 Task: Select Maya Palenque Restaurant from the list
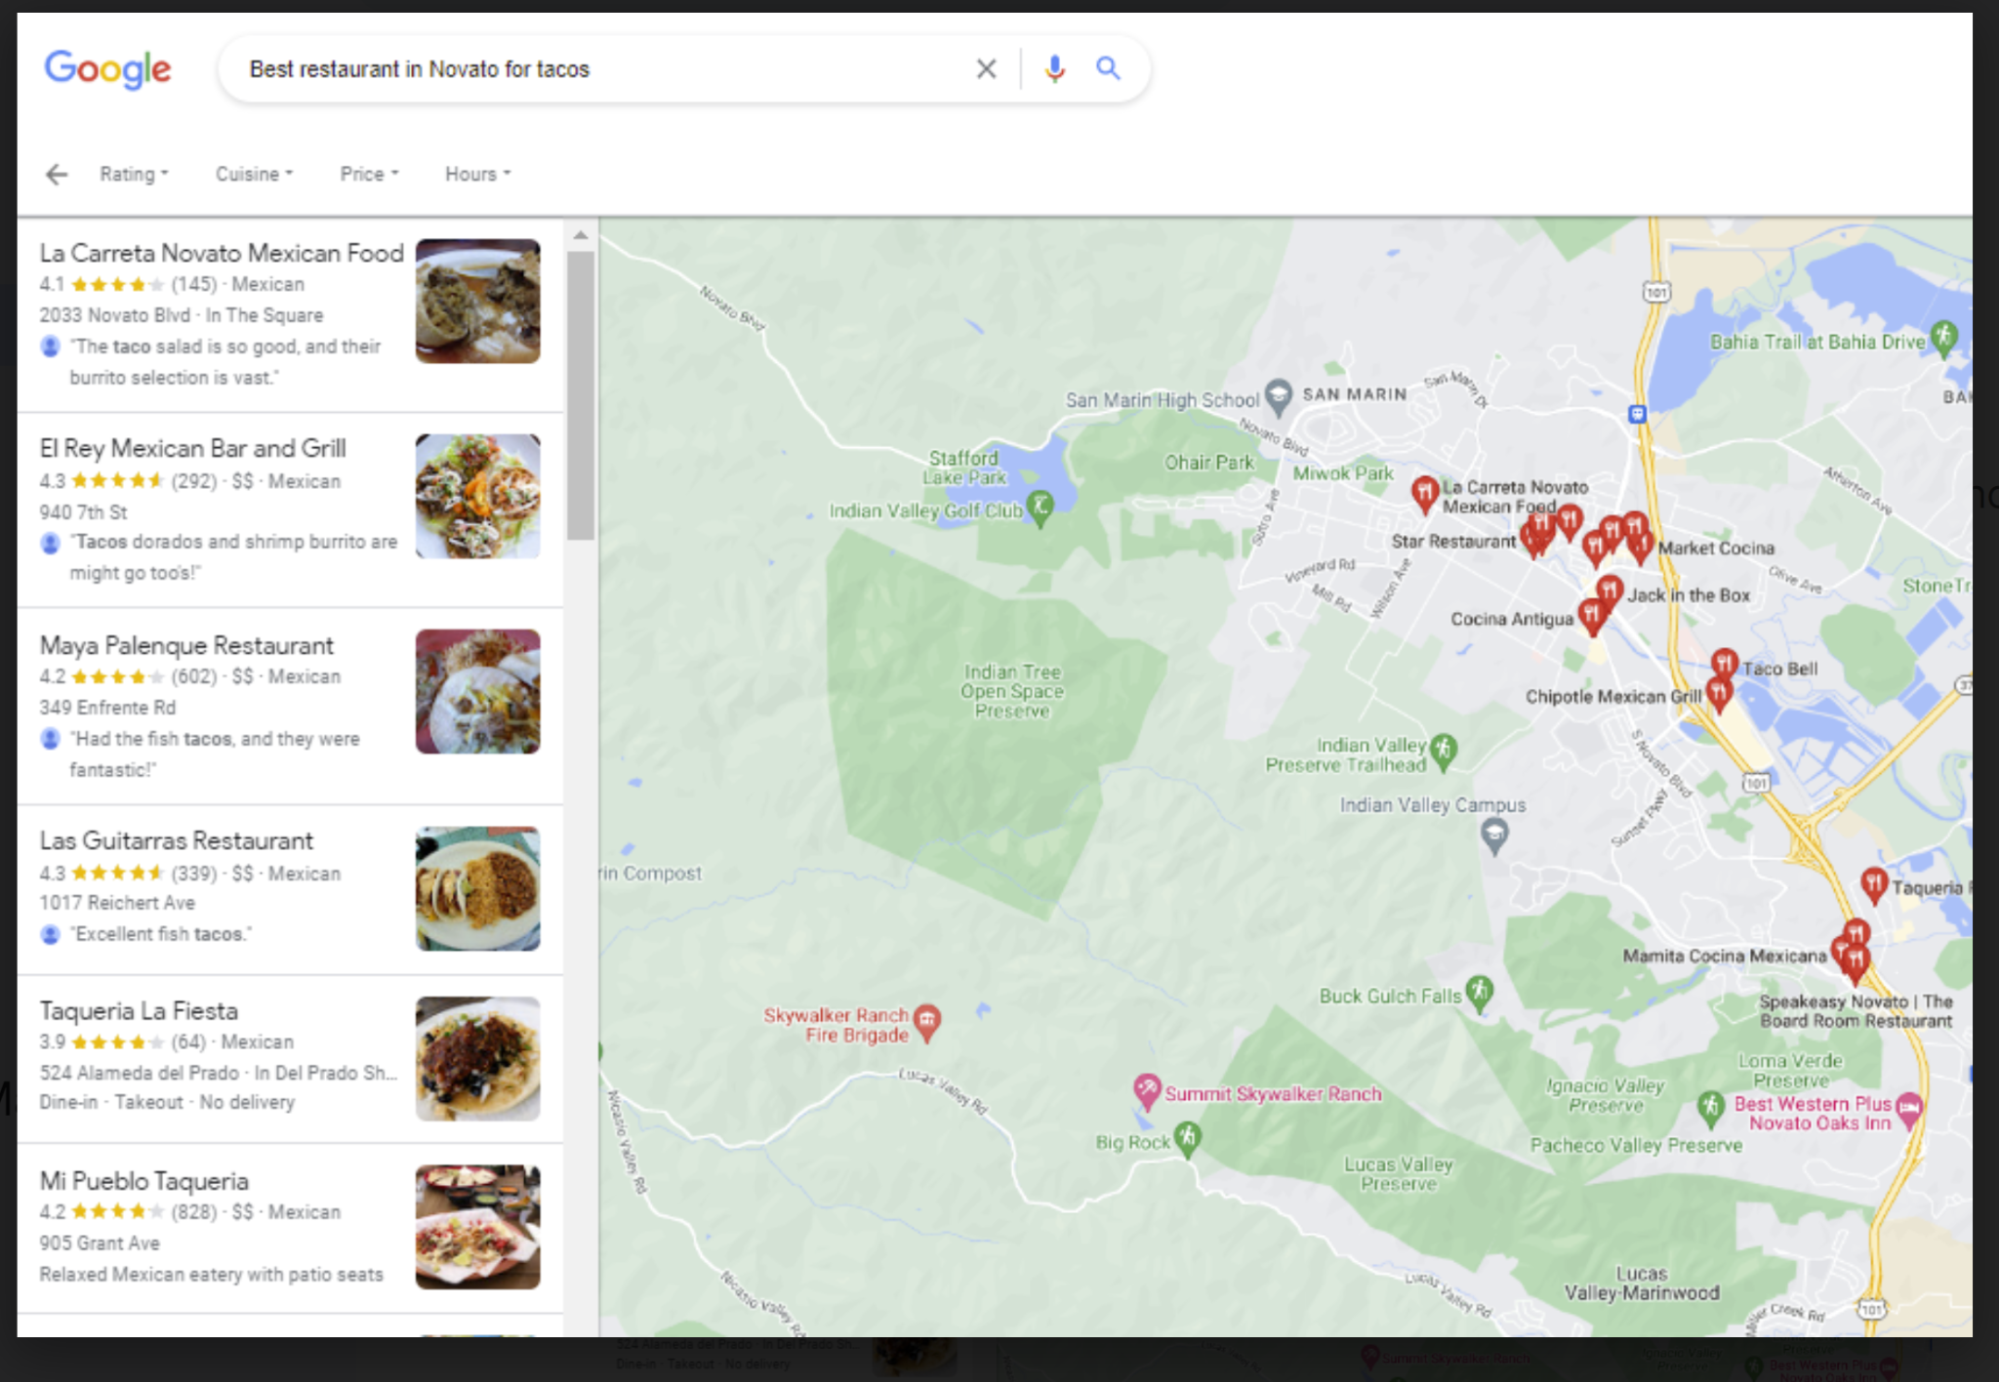186,645
